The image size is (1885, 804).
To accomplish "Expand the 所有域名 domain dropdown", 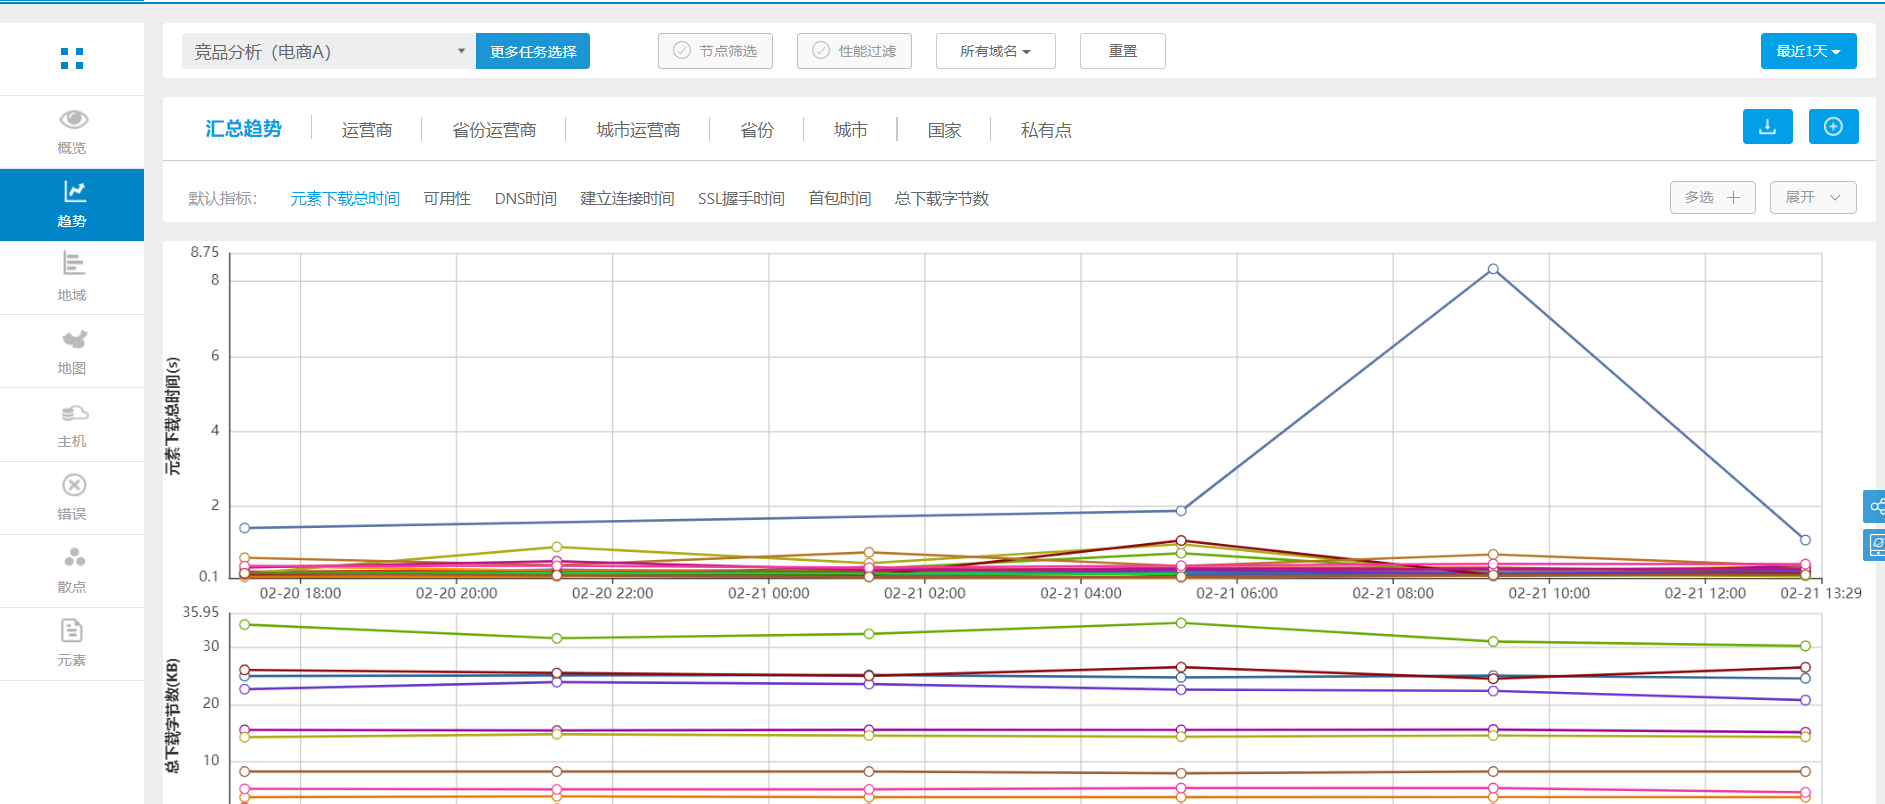I will (x=995, y=51).
